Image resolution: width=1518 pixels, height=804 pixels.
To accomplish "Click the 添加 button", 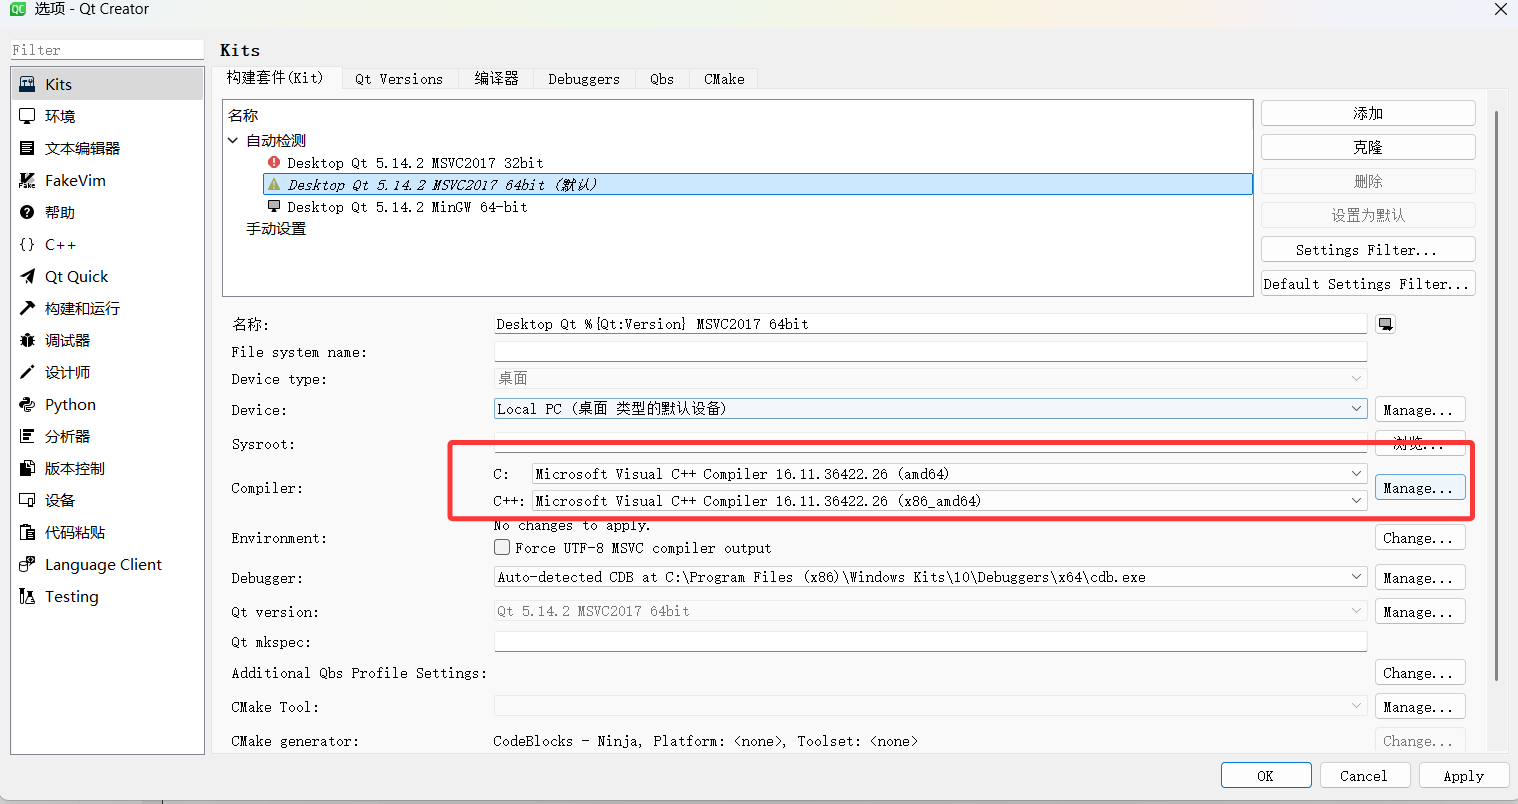I will pos(1368,113).
